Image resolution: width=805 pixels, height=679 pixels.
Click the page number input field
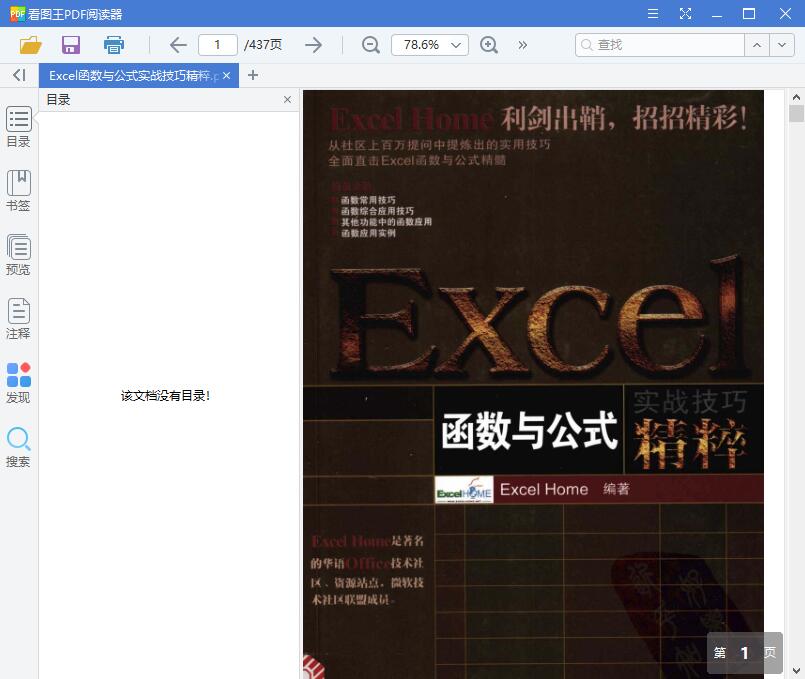(218, 45)
